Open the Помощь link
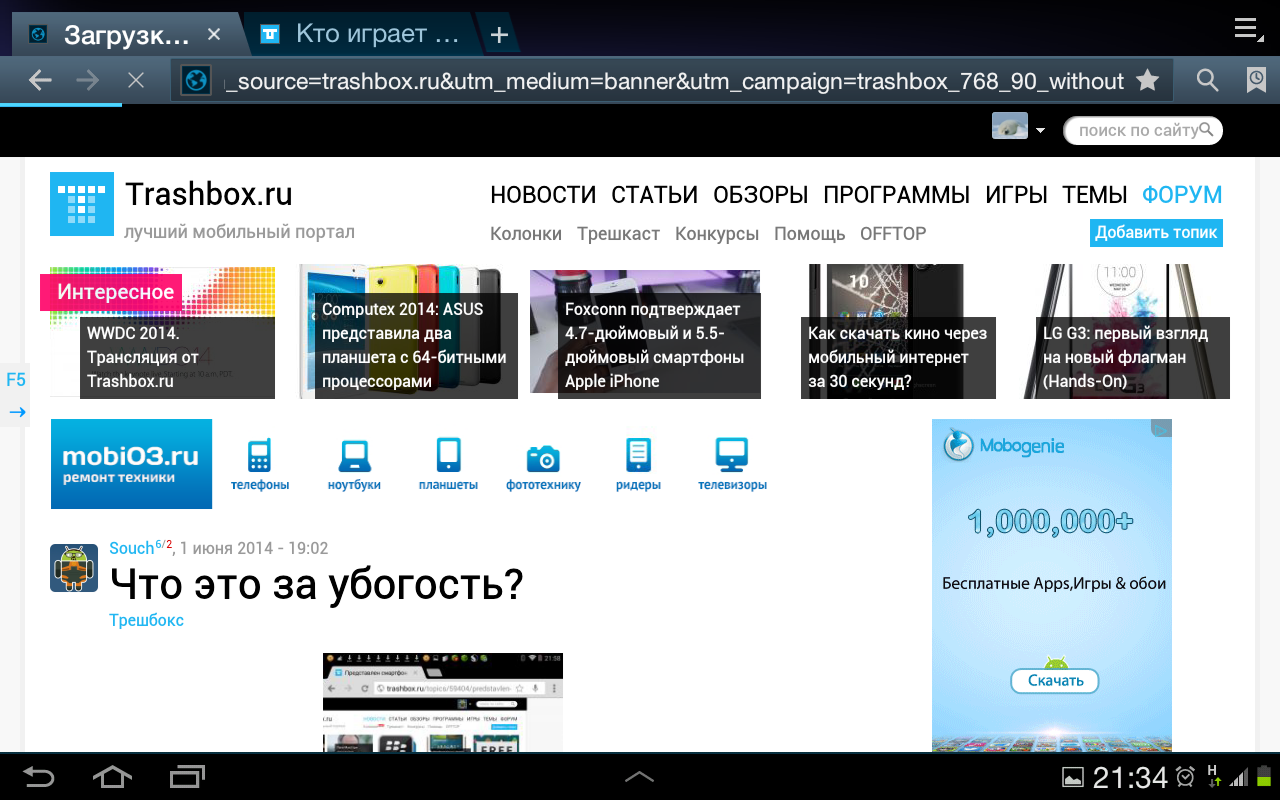This screenshot has width=1280, height=800. [810, 233]
